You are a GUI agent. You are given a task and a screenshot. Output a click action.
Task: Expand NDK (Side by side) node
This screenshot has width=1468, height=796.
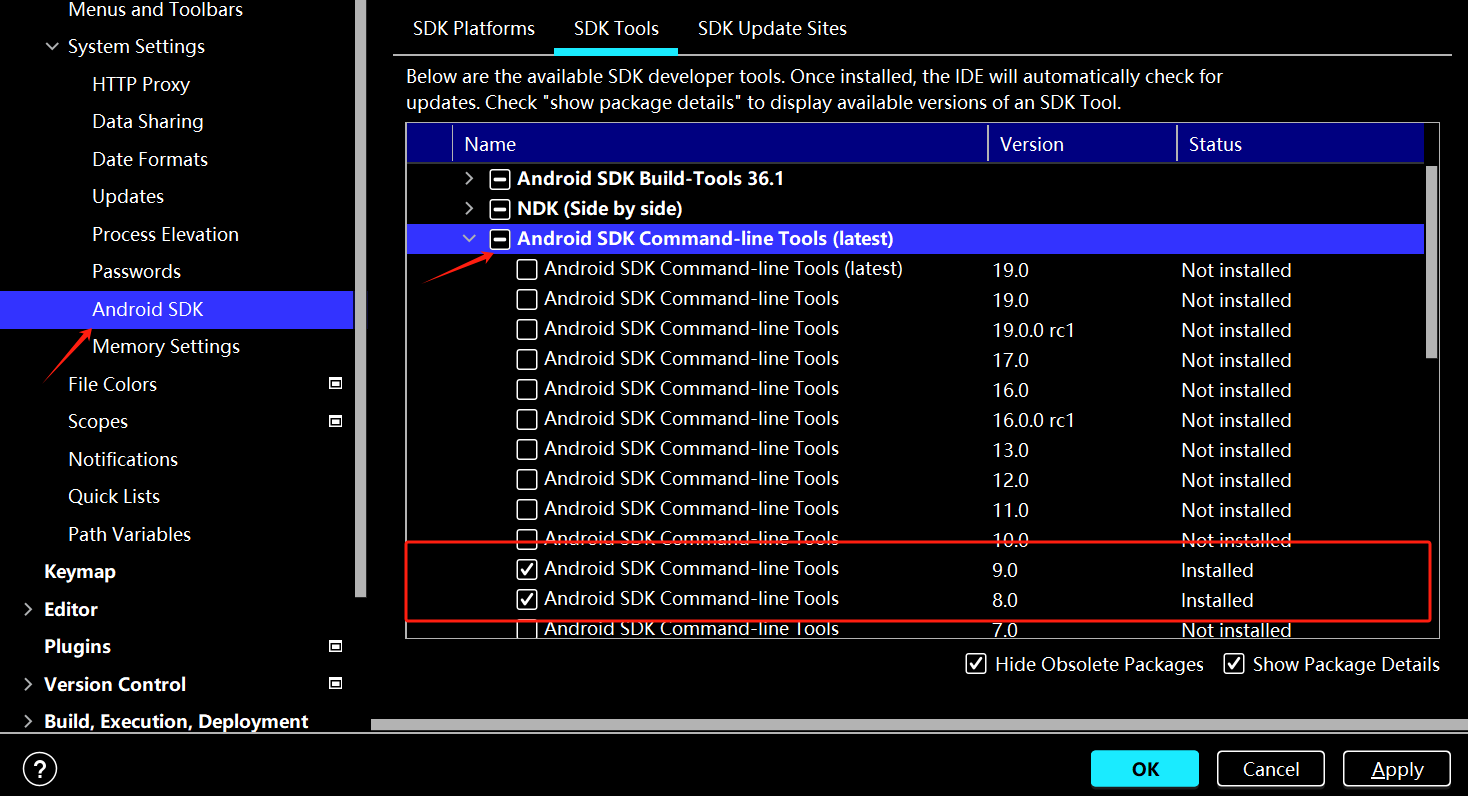469,209
